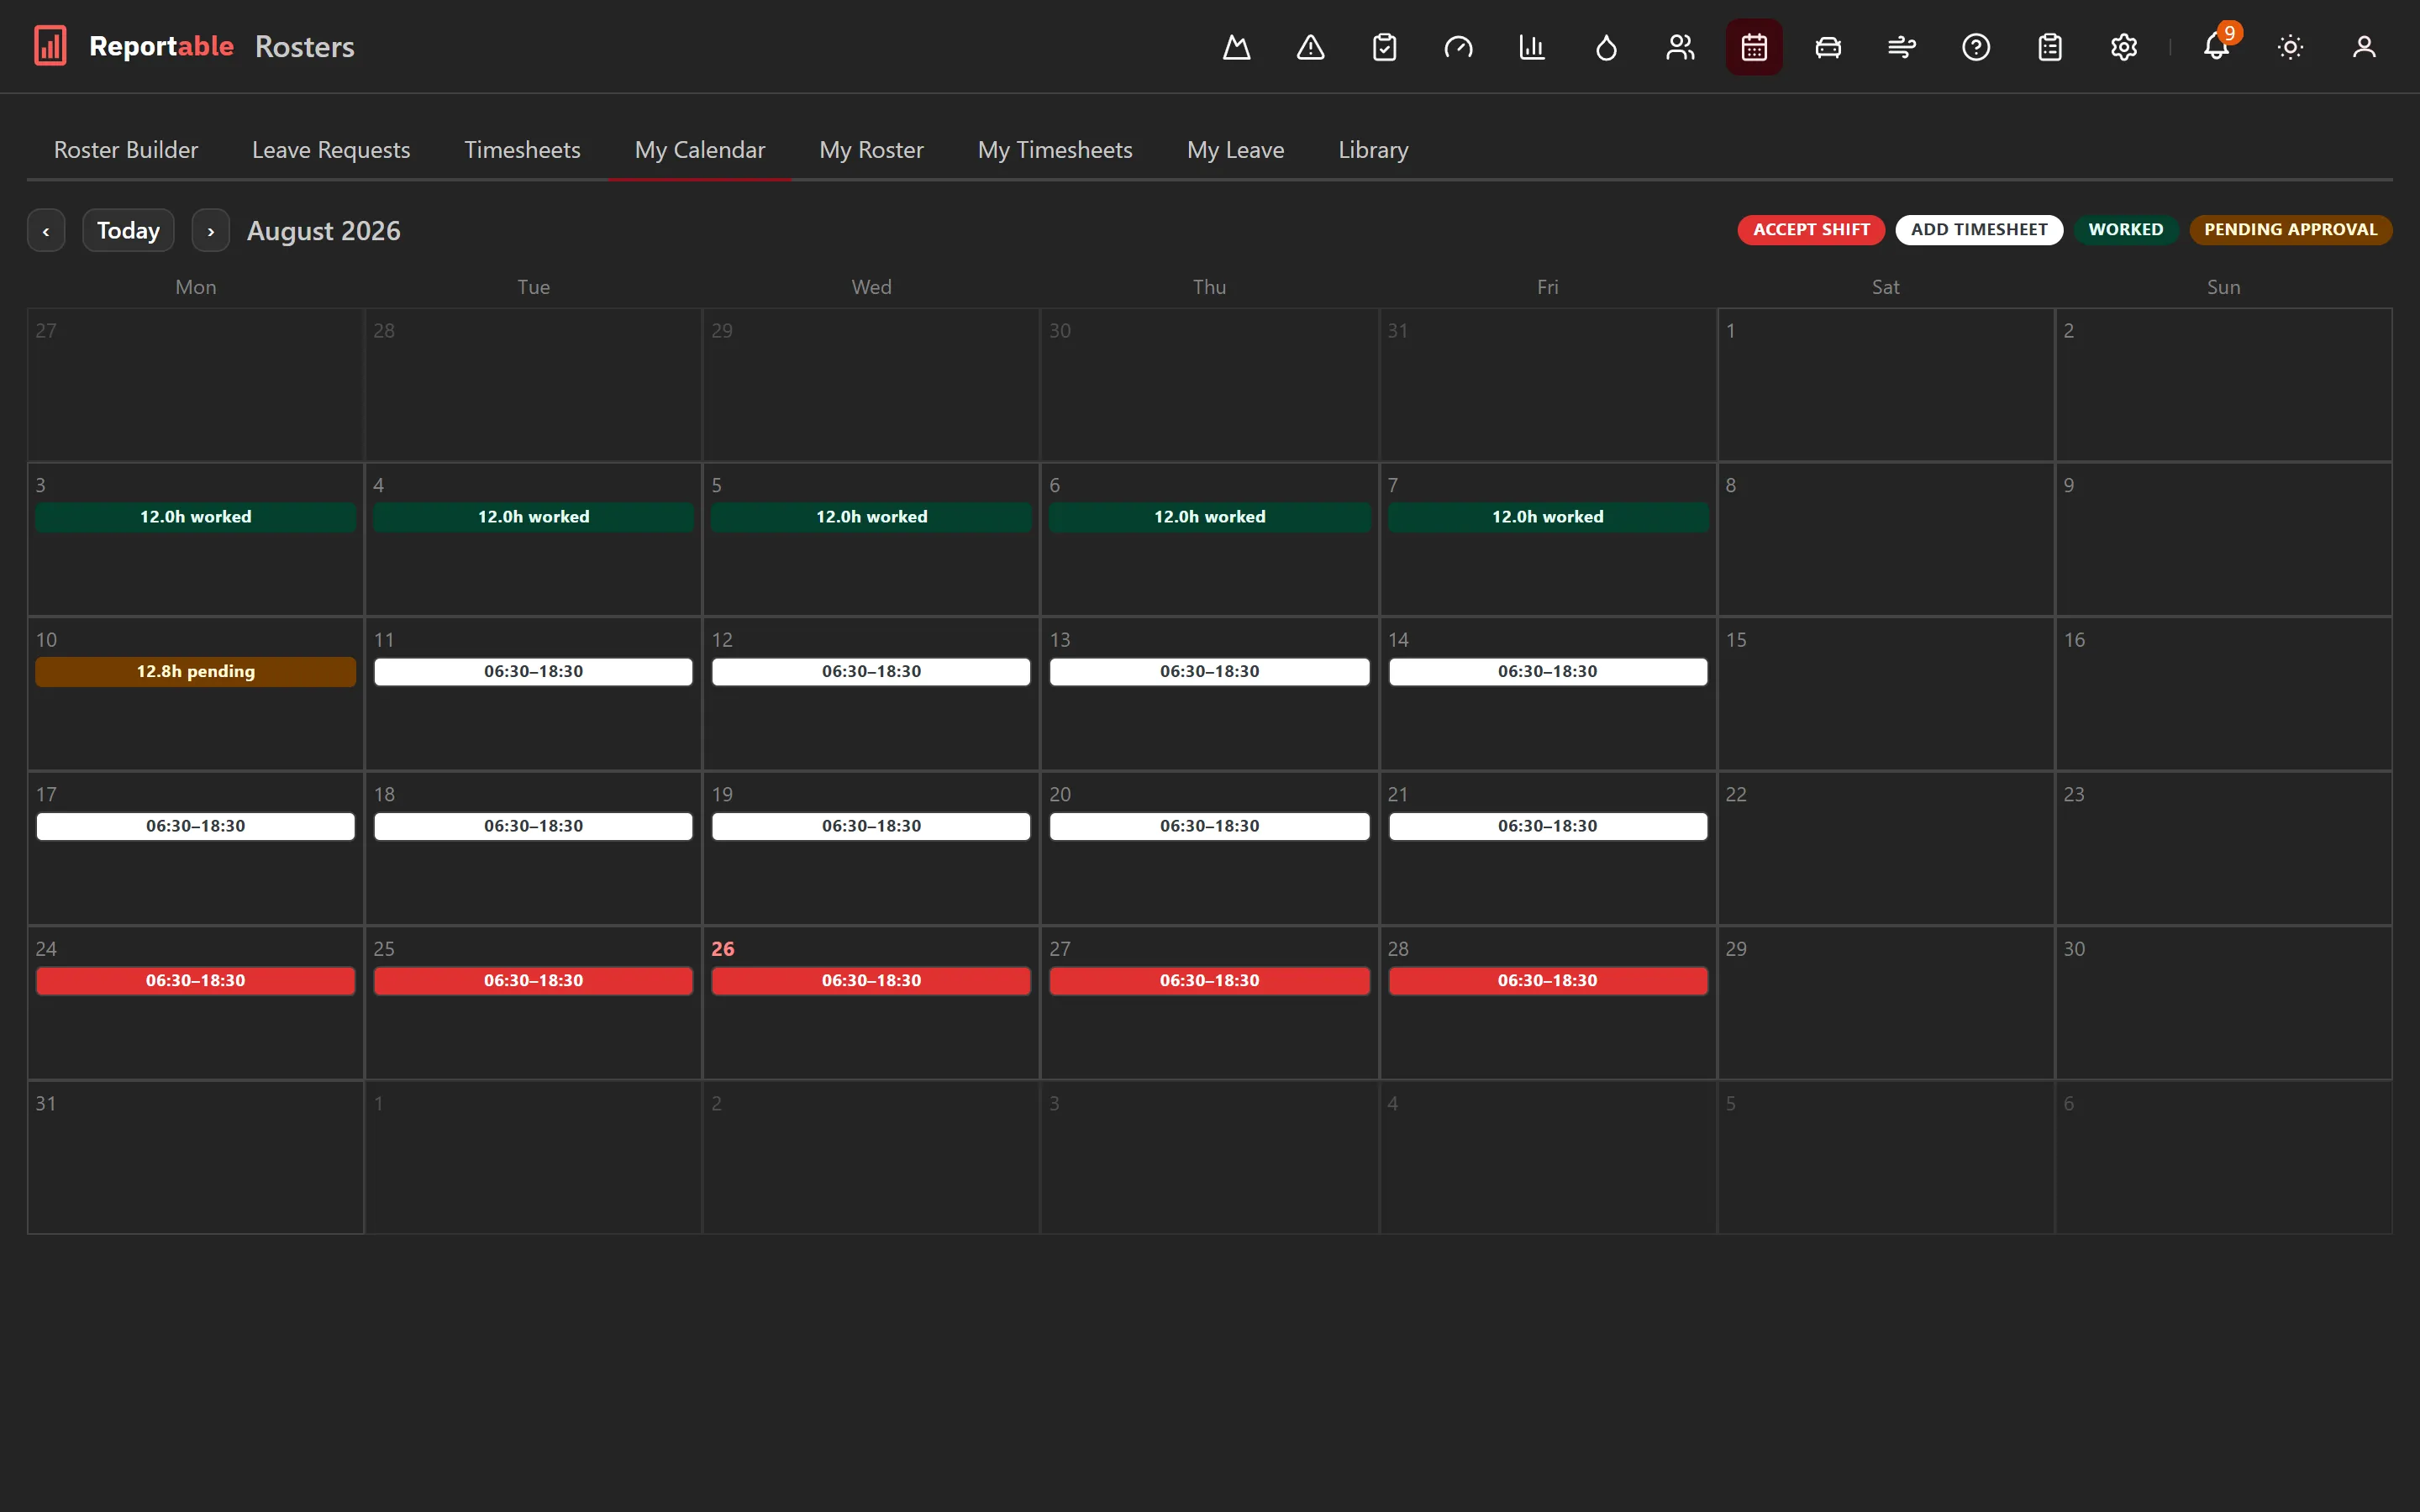This screenshot has height=1512, width=2420.
Task: Click the Today button
Action: [x=128, y=231]
